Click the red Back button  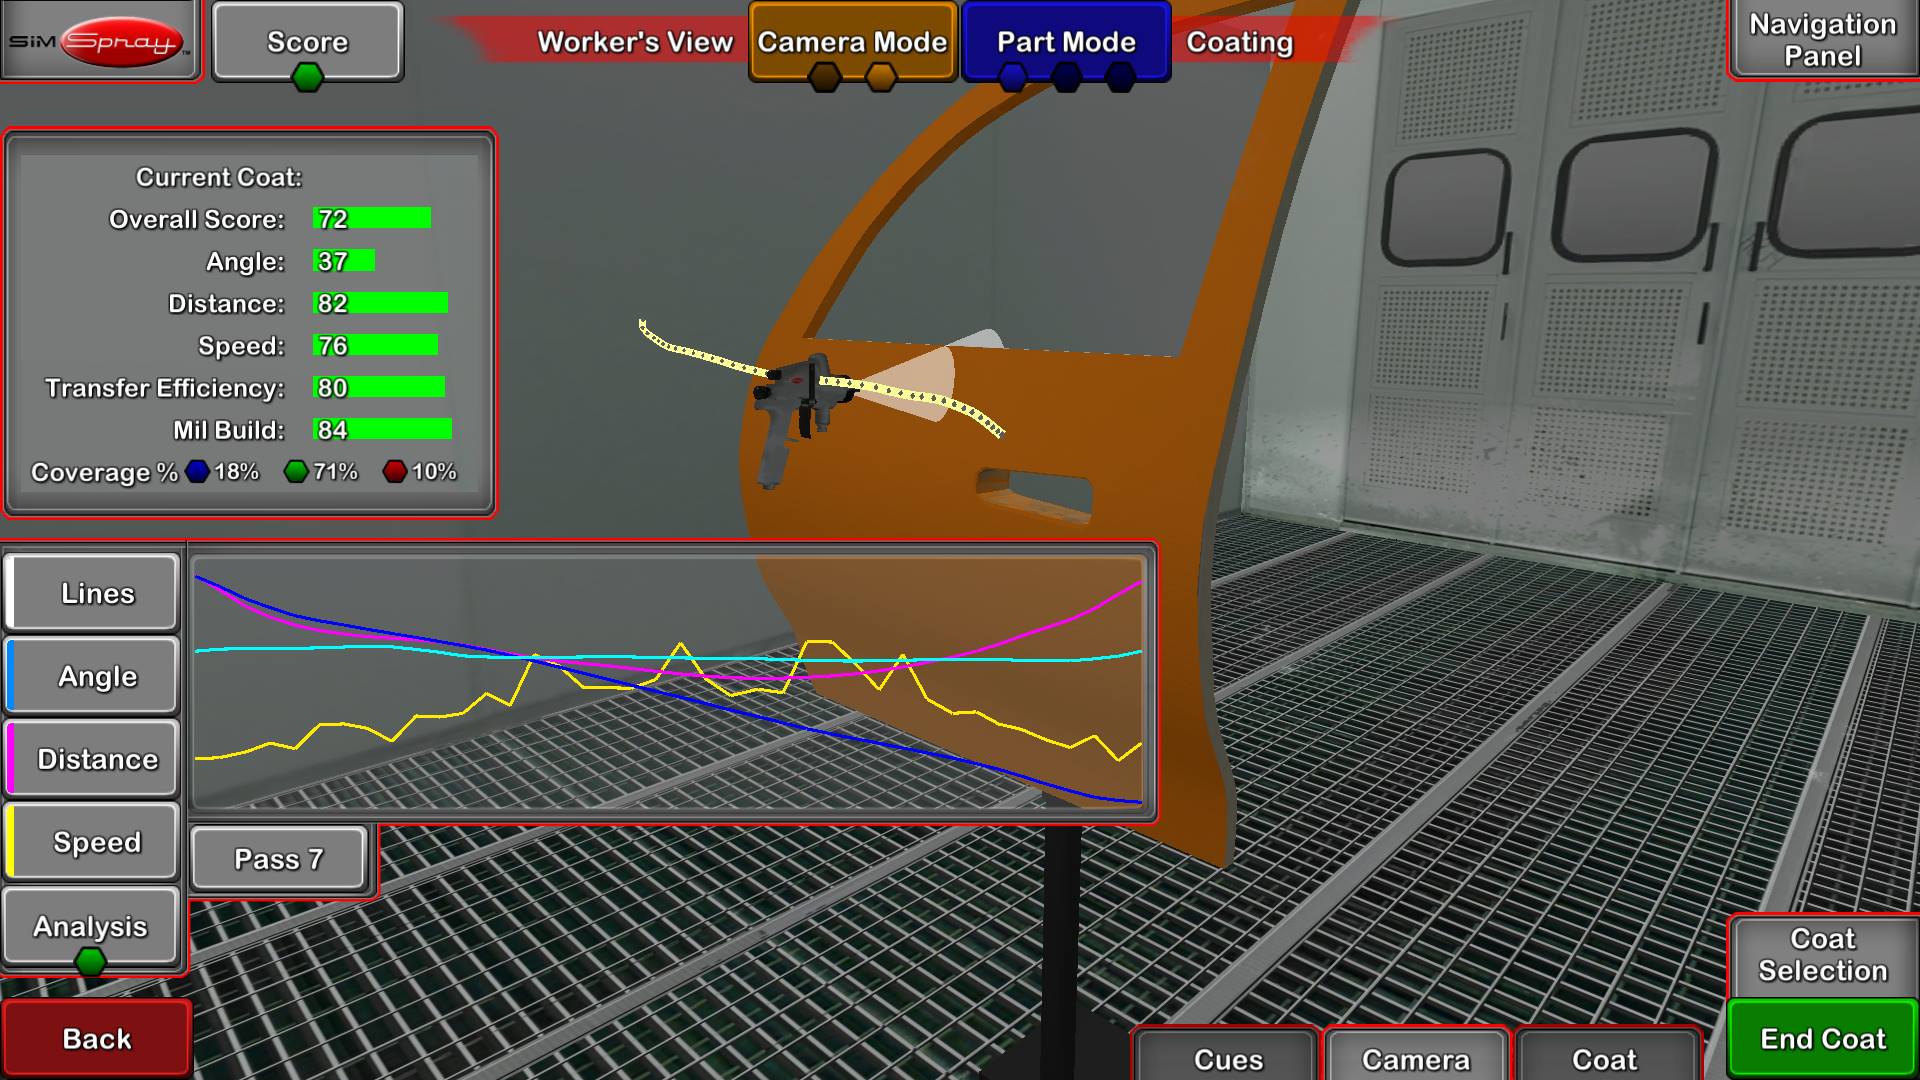click(97, 1039)
